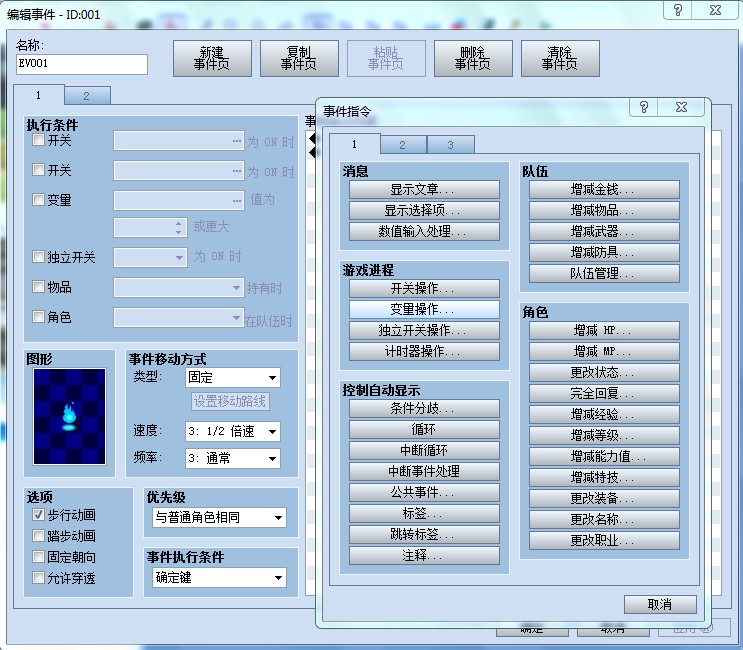
Task: Select event page tab 1
Action: click(x=38, y=95)
